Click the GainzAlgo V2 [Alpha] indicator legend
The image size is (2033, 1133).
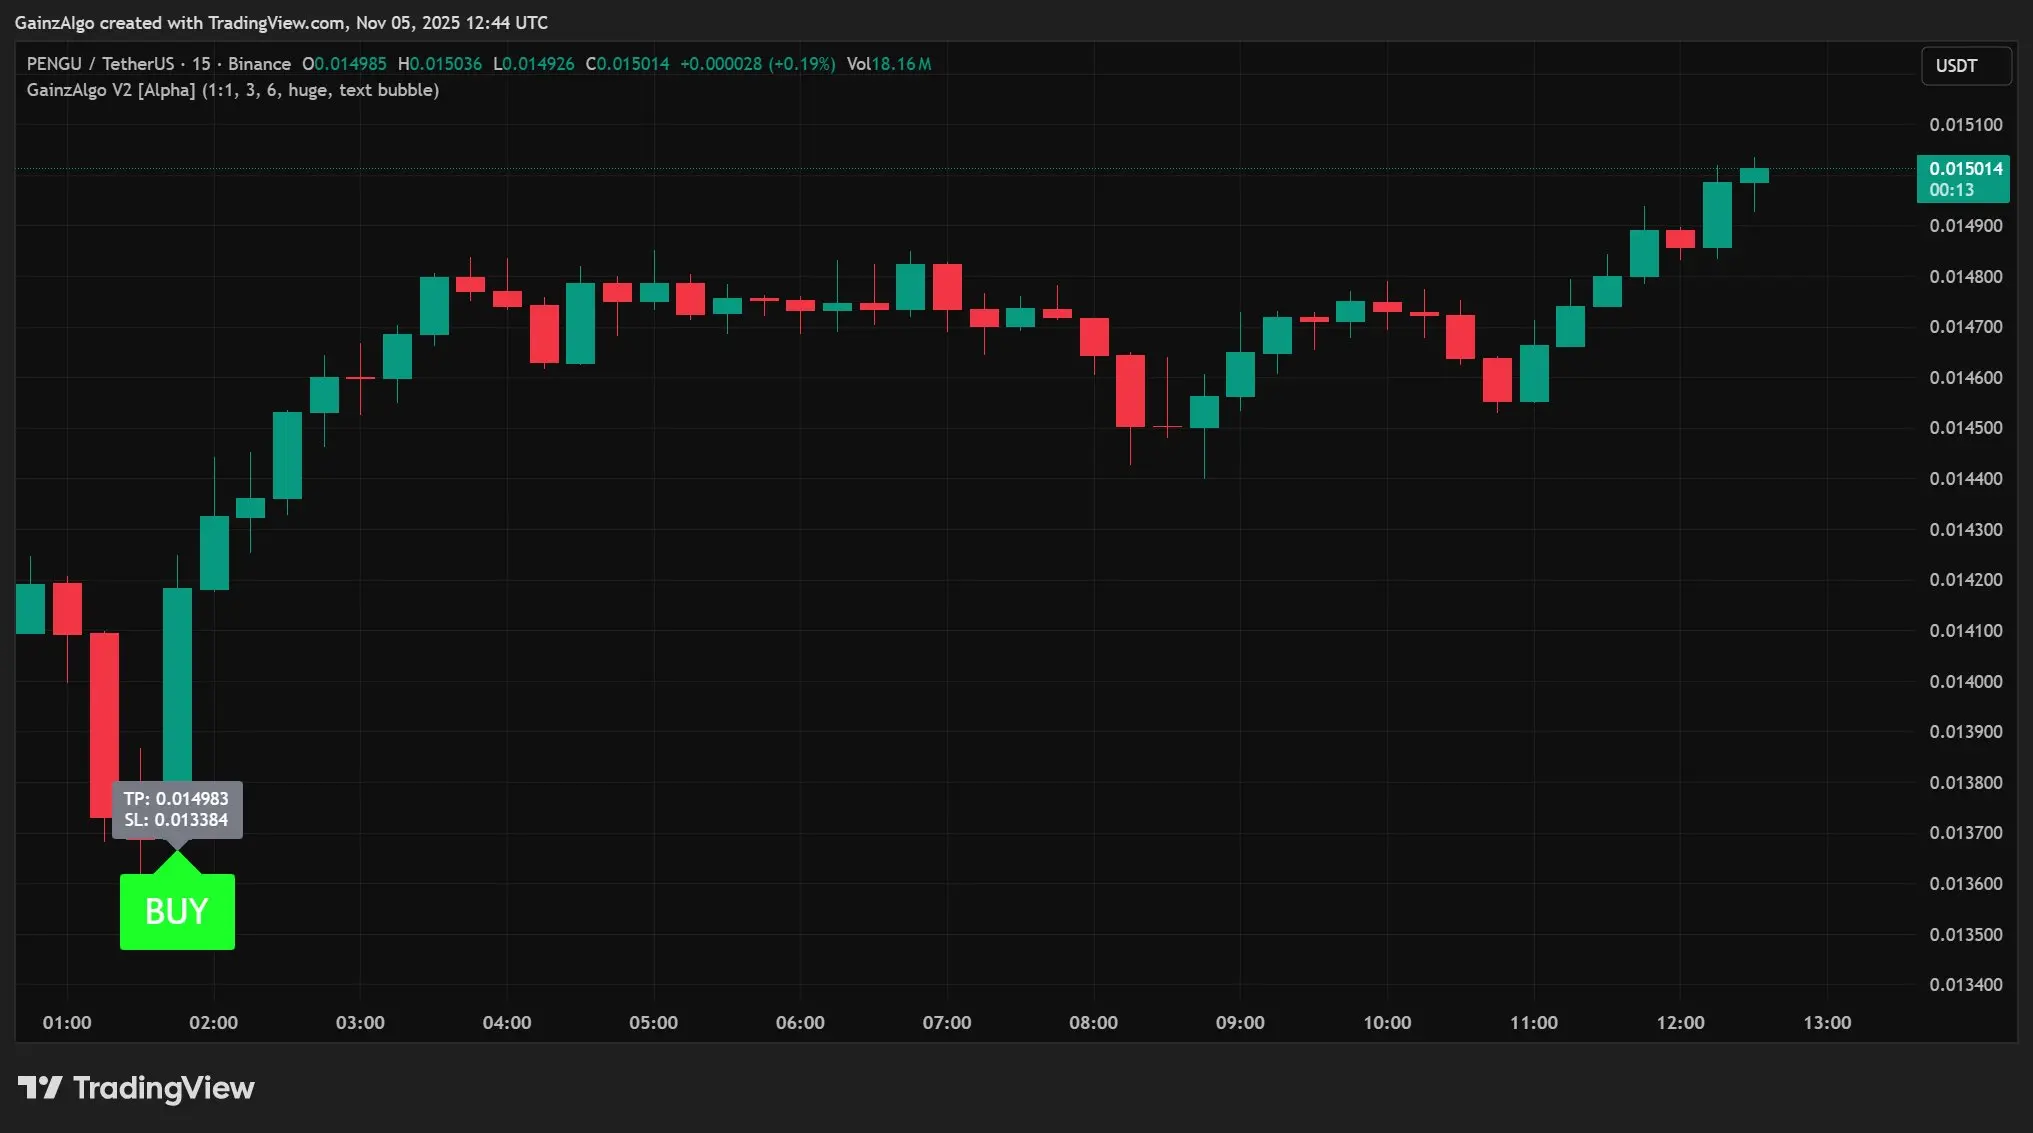[232, 90]
